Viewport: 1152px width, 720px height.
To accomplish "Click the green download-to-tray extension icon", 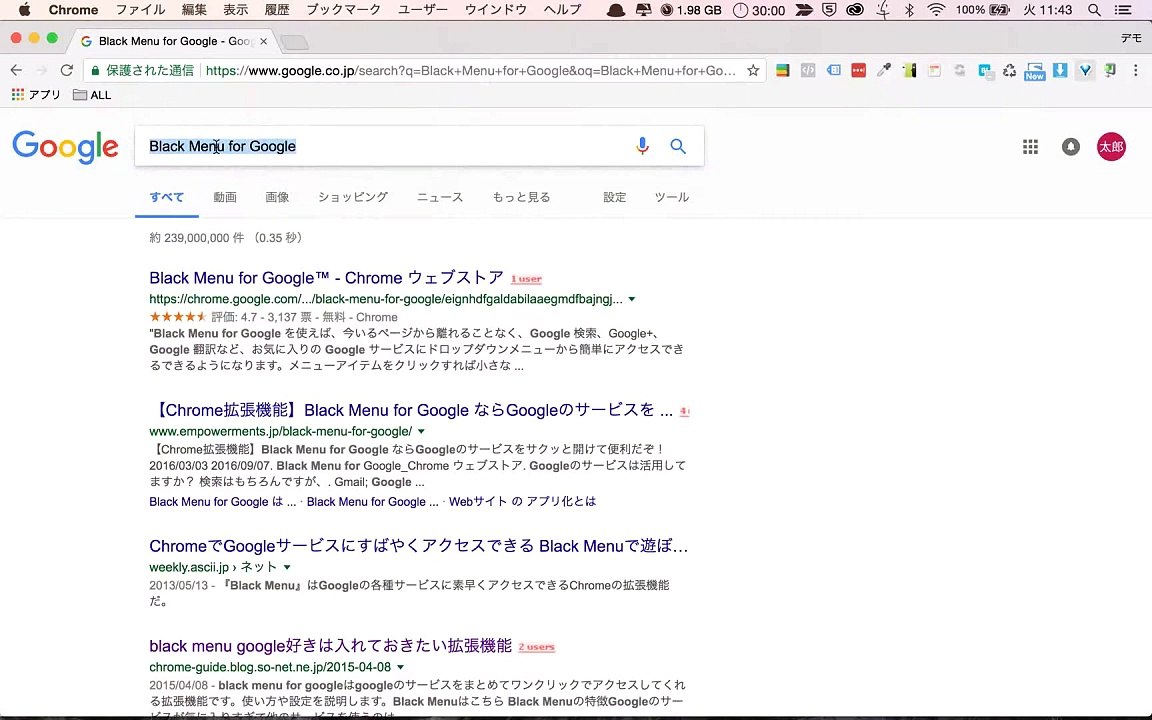I will 1110,71.
